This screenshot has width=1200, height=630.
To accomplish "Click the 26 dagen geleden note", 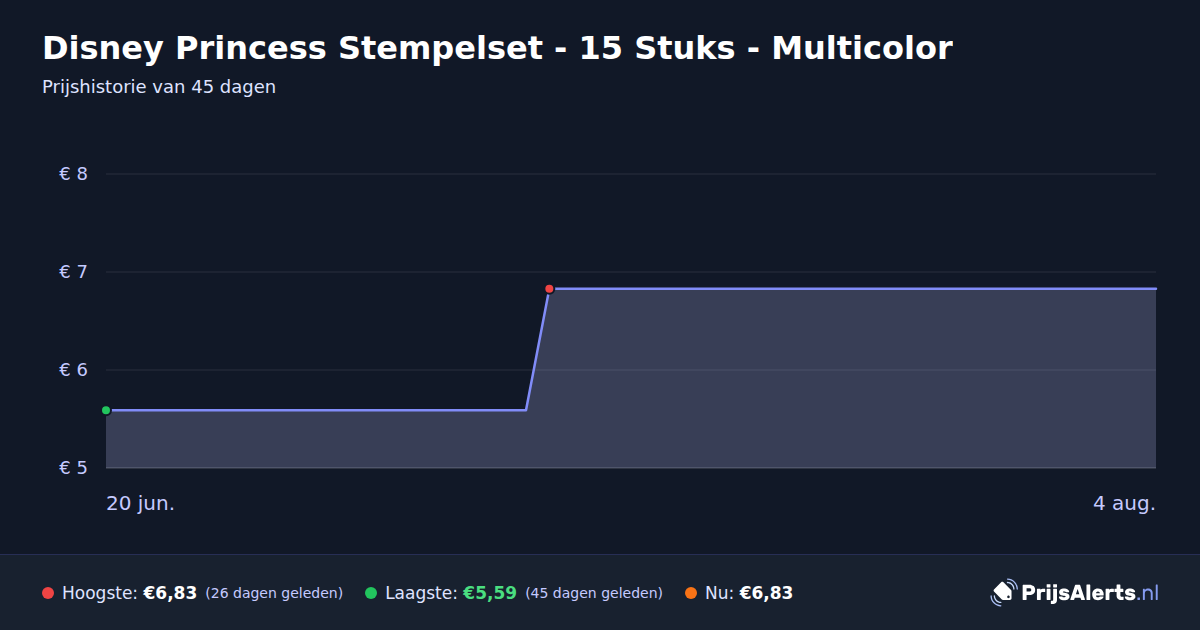I will coord(274,593).
